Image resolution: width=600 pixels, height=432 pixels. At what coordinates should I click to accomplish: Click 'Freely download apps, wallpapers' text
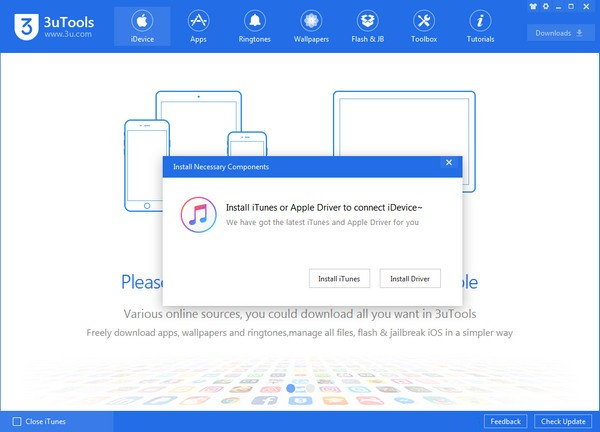(x=300, y=333)
